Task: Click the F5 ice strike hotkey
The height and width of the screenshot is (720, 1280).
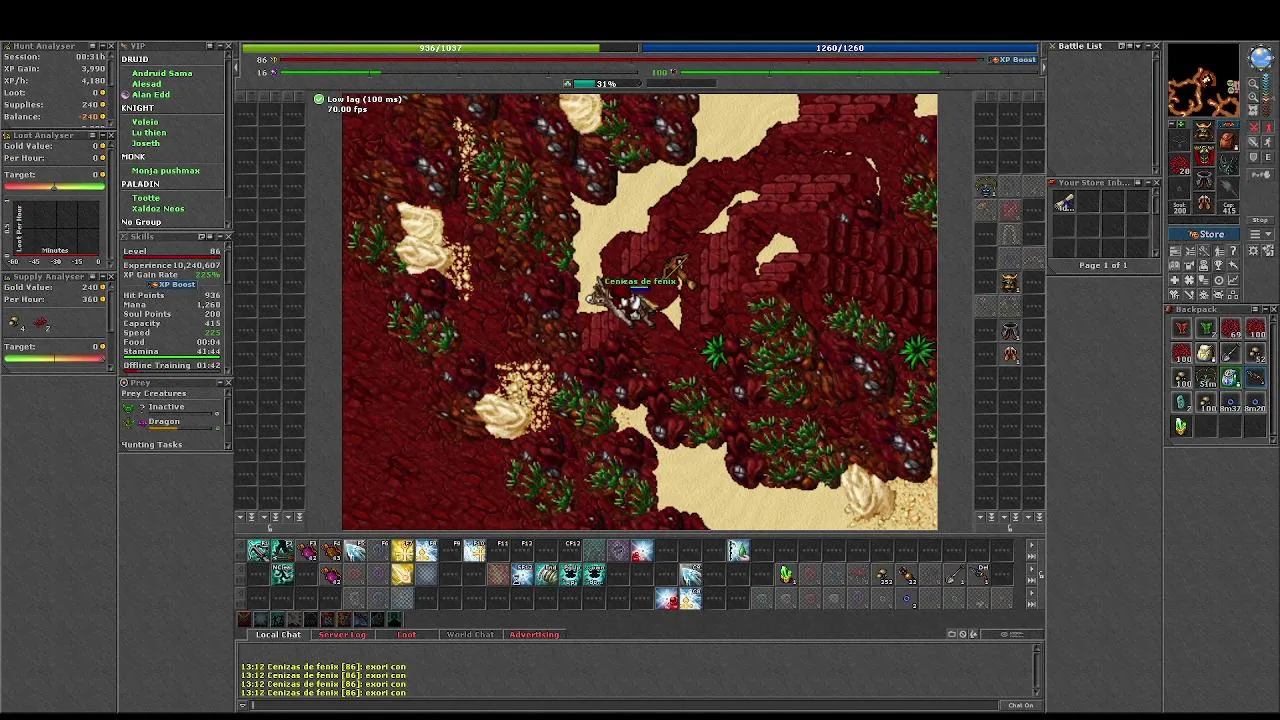Action: pos(354,550)
